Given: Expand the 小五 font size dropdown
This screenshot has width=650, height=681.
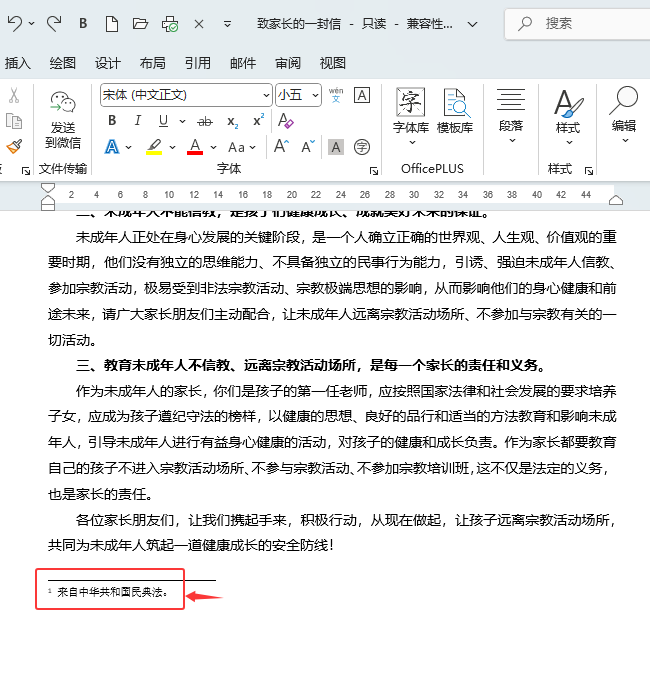Looking at the screenshot, I should tap(315, 95).
